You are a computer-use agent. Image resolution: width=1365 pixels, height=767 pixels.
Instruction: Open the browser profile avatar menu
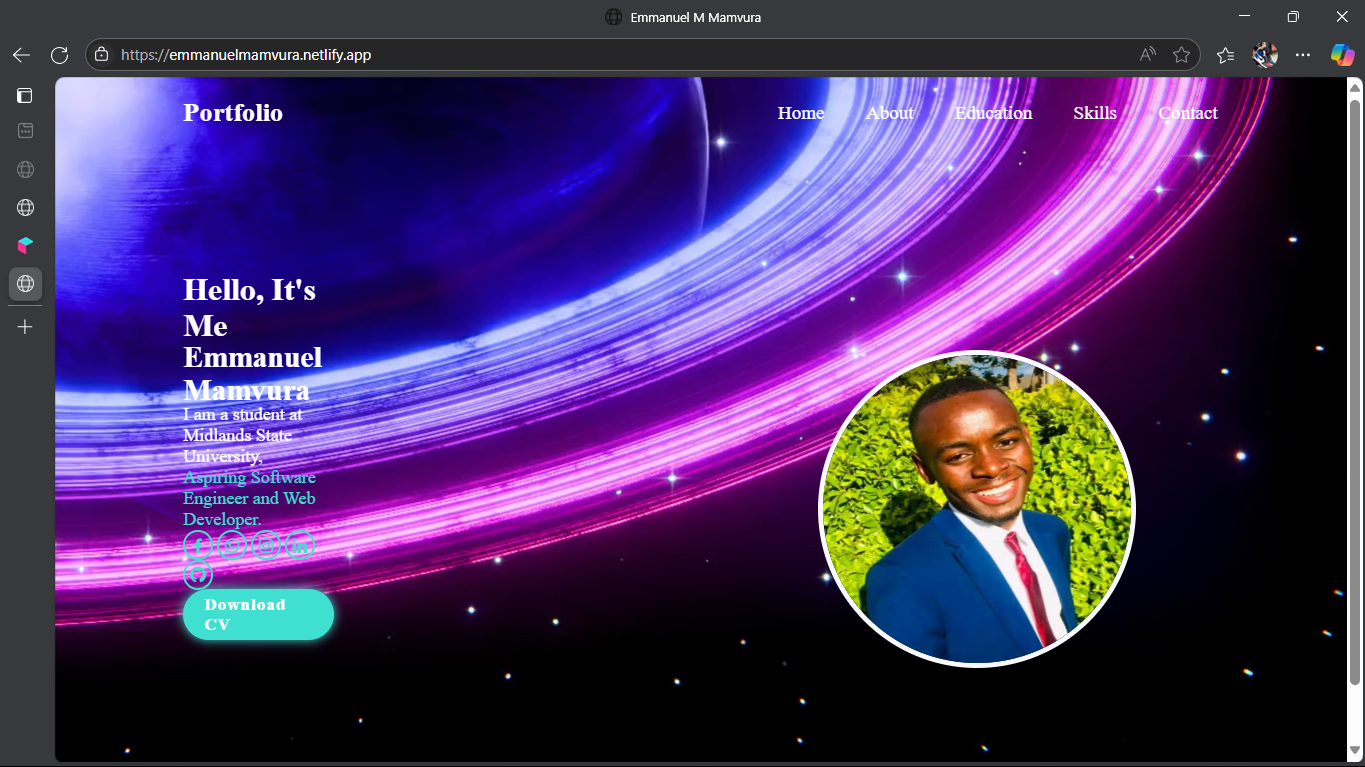pos(1265,55)
